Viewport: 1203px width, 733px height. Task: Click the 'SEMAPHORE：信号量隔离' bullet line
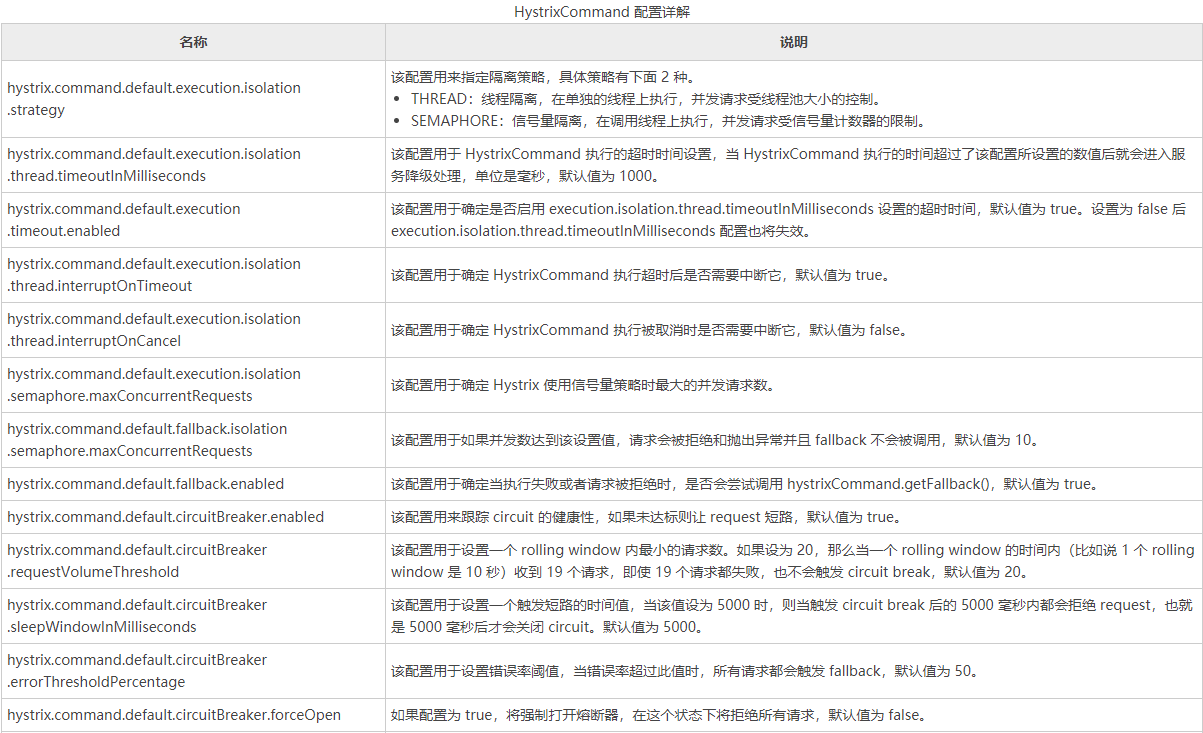[668, 121]
